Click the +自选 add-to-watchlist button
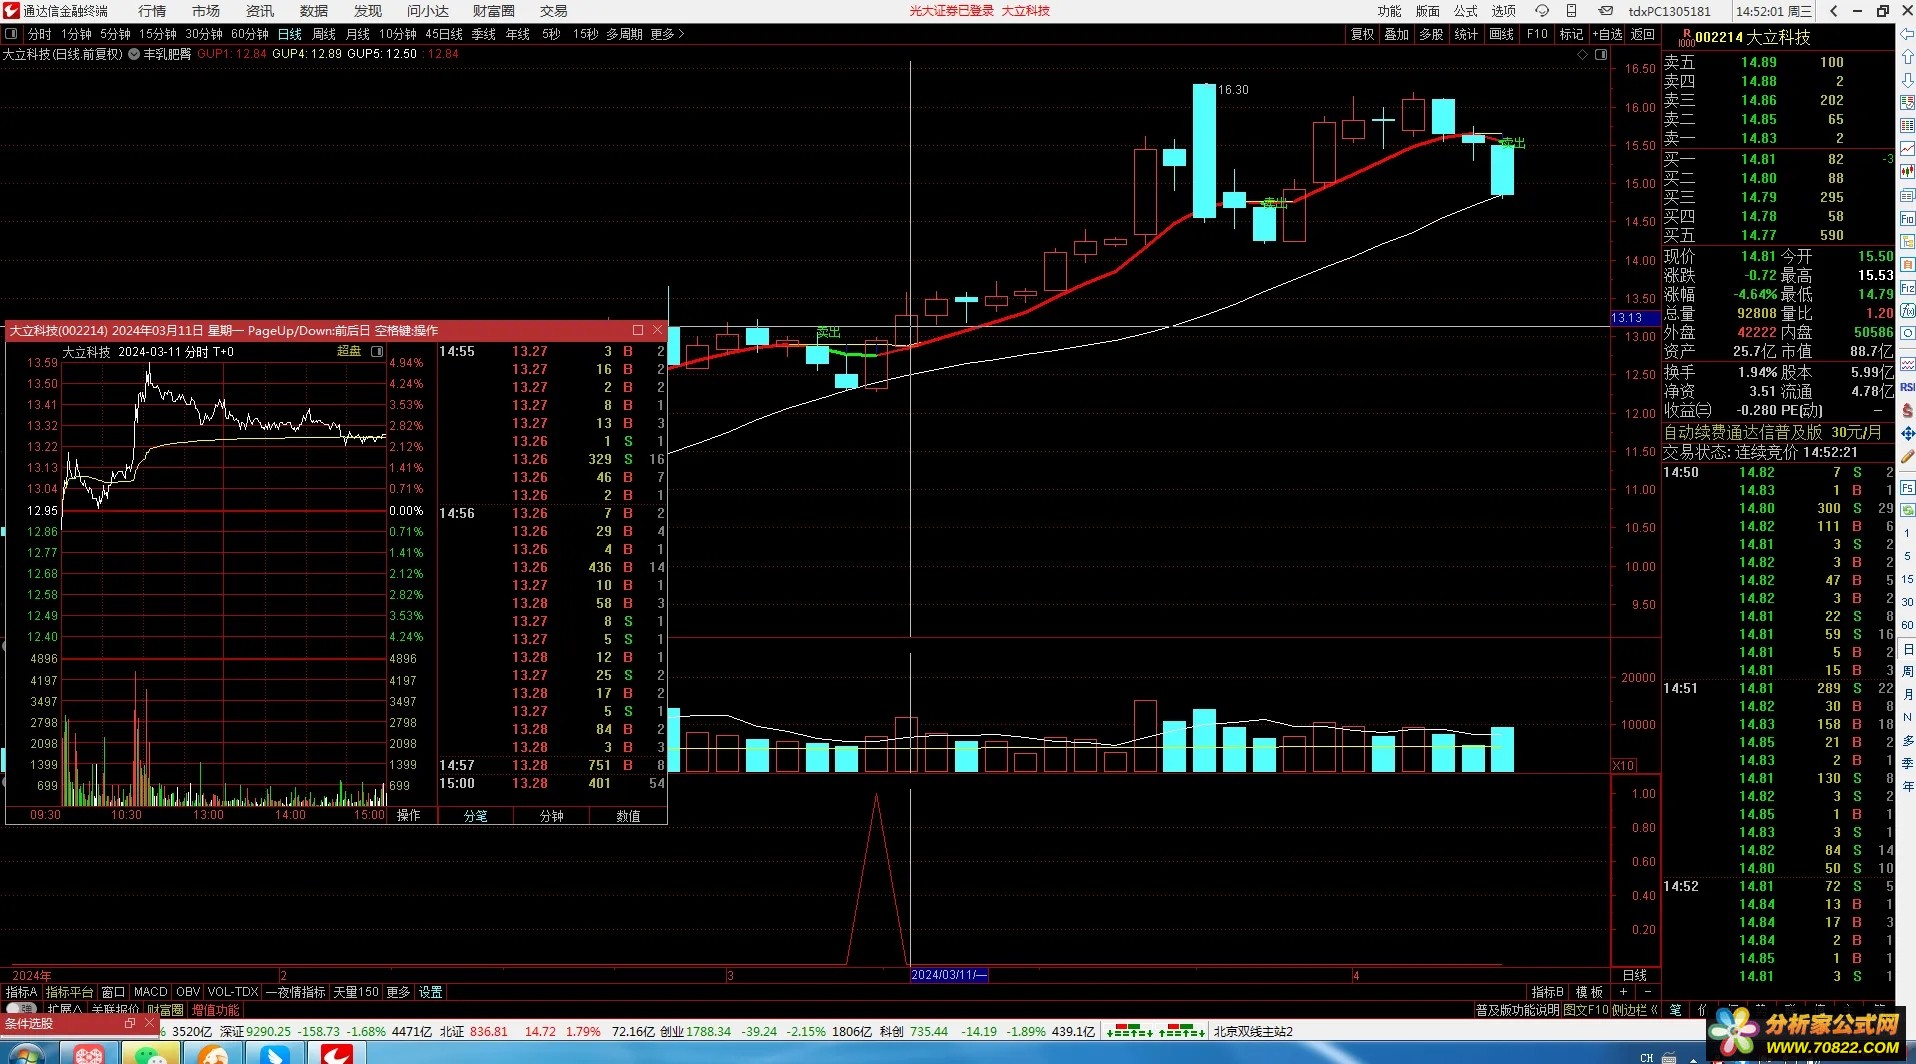The height and width of the screenshot is (1064, 1916). tap(1607, 34)
